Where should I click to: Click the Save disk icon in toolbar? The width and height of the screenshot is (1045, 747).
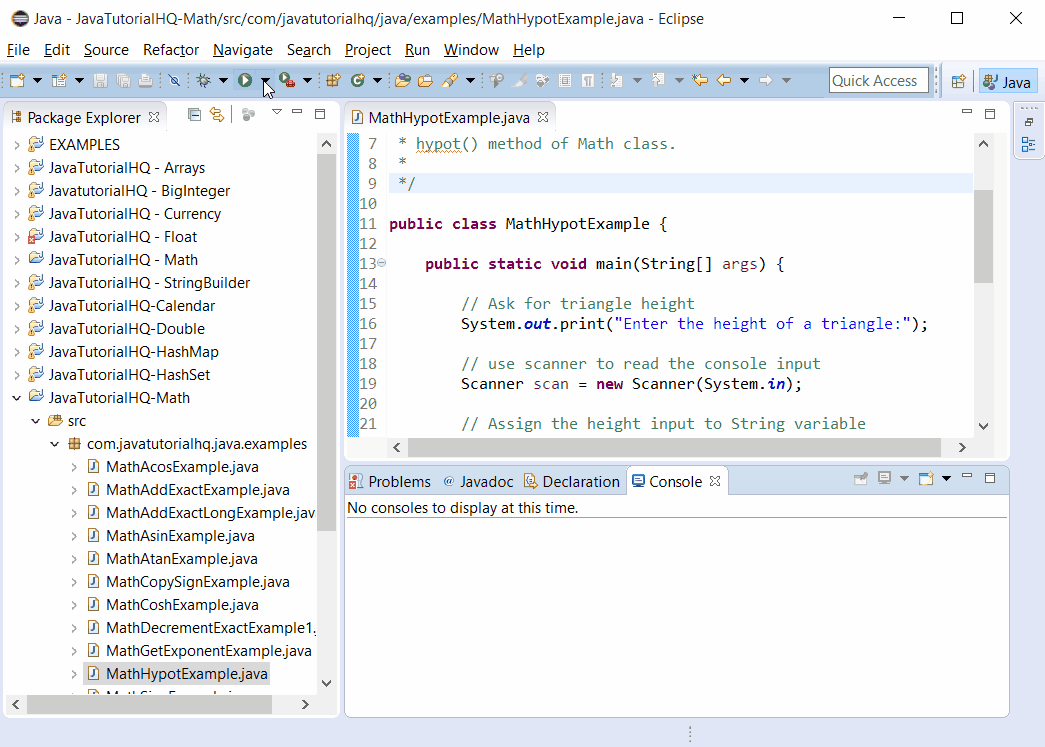pyautogui.click(x=101, y=81)
